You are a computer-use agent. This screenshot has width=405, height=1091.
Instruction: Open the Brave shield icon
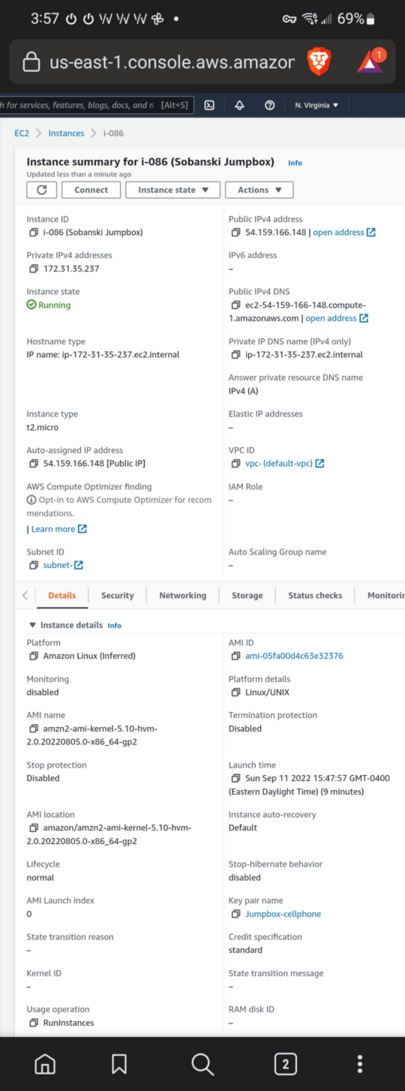319,63
